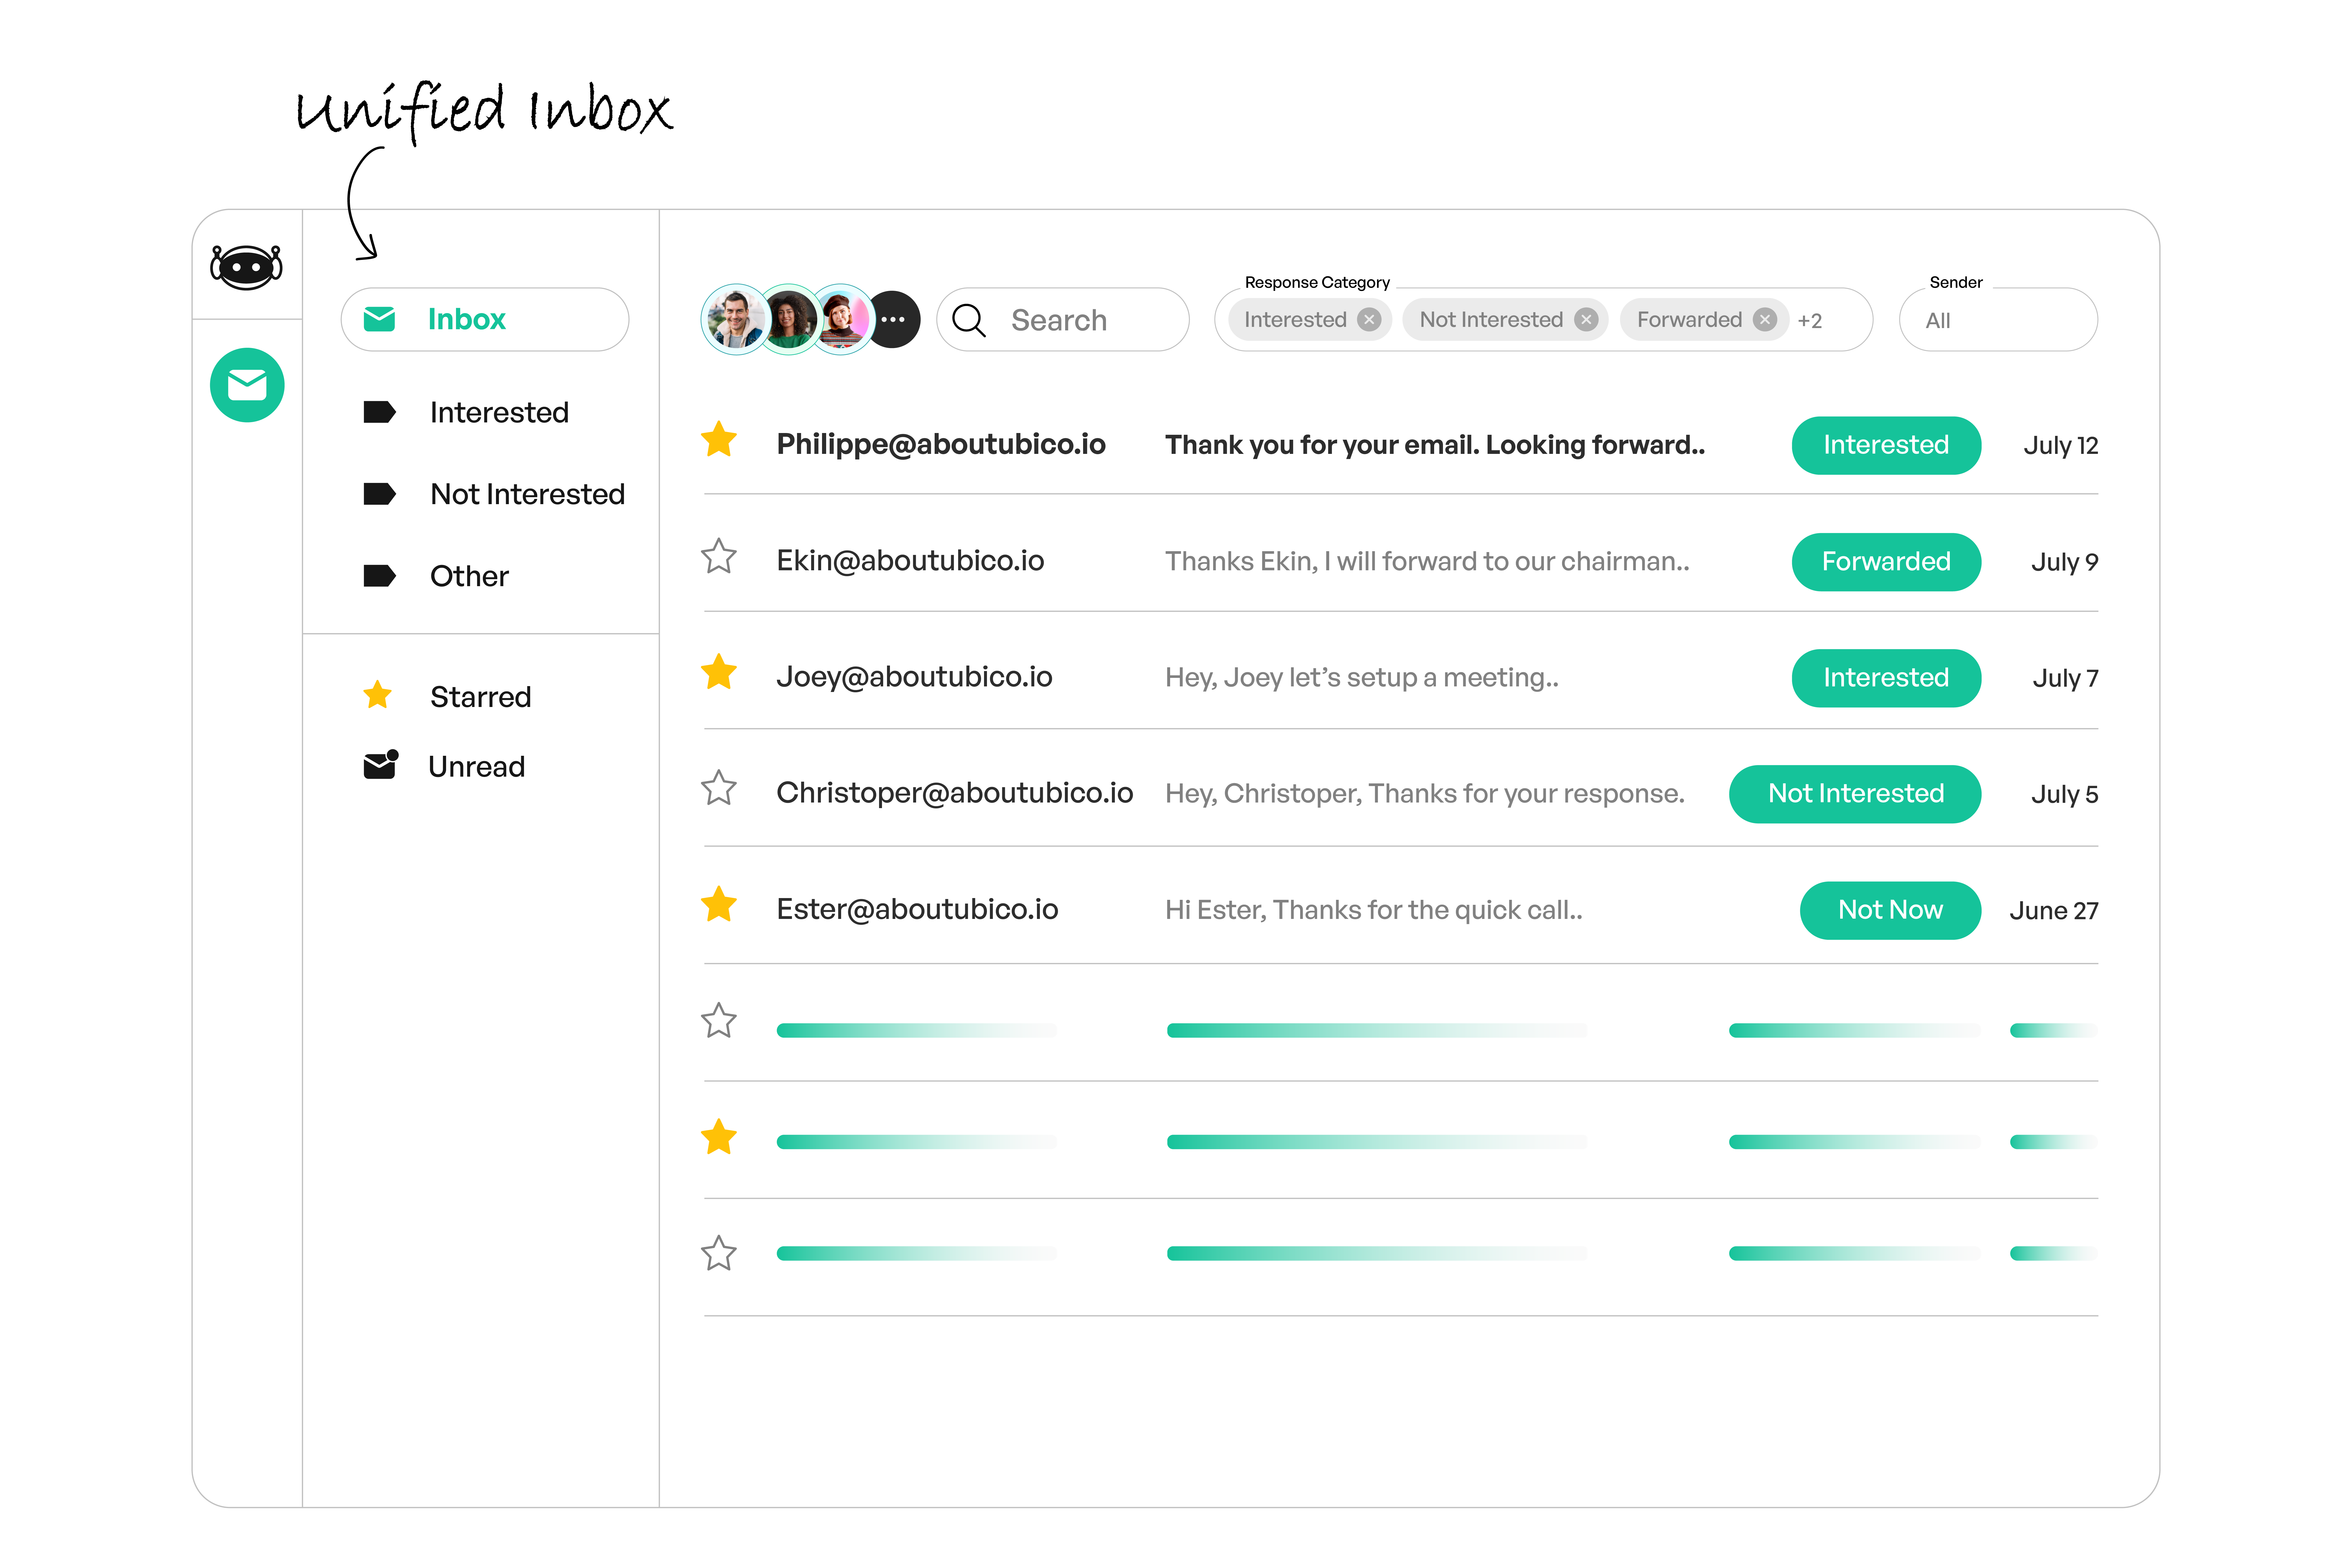Viewport: 2352px width, 1568px height.
Task: Open email from Philippe@aboutubico.io
Action: pyautogui.click(x=941, y=444)
